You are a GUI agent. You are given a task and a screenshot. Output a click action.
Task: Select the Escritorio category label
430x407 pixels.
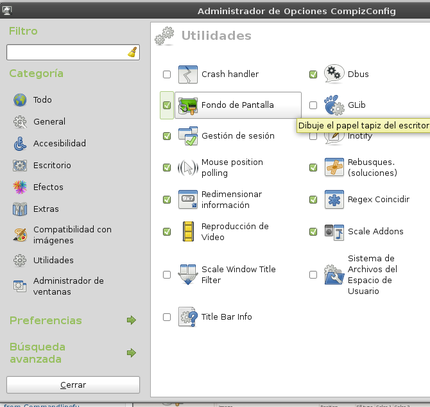click(x=52, y=165)
